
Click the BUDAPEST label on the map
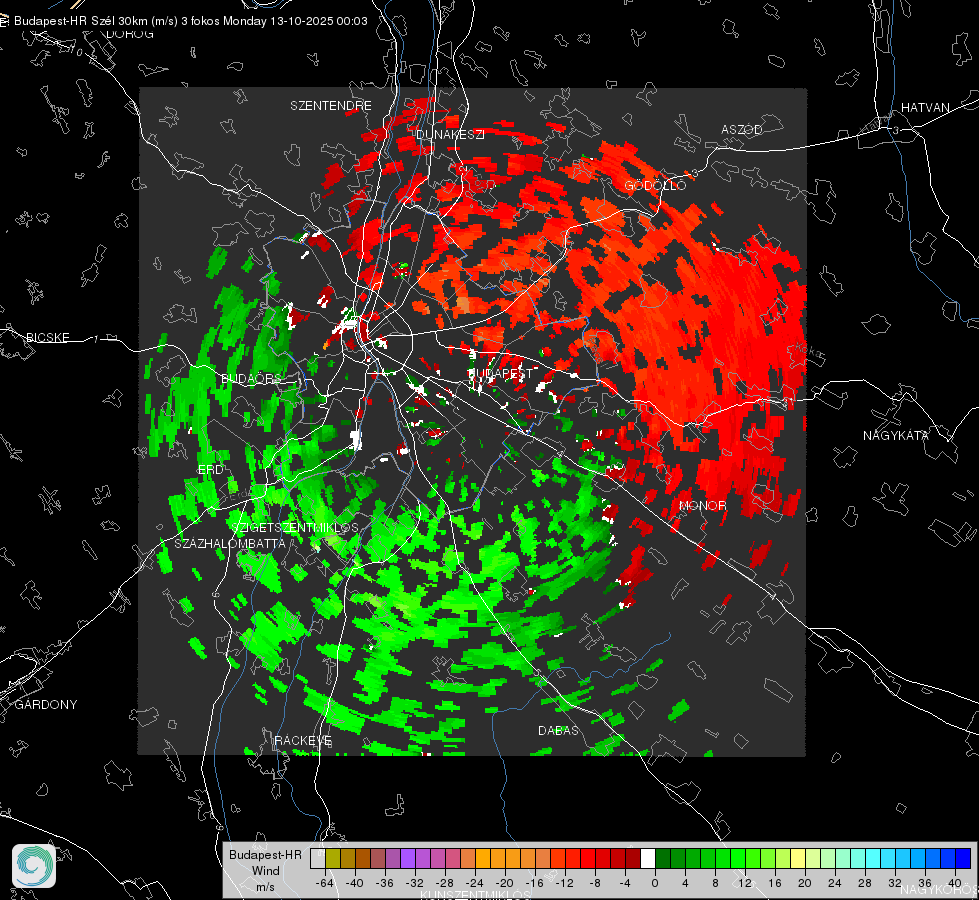[x=499, y=373]
